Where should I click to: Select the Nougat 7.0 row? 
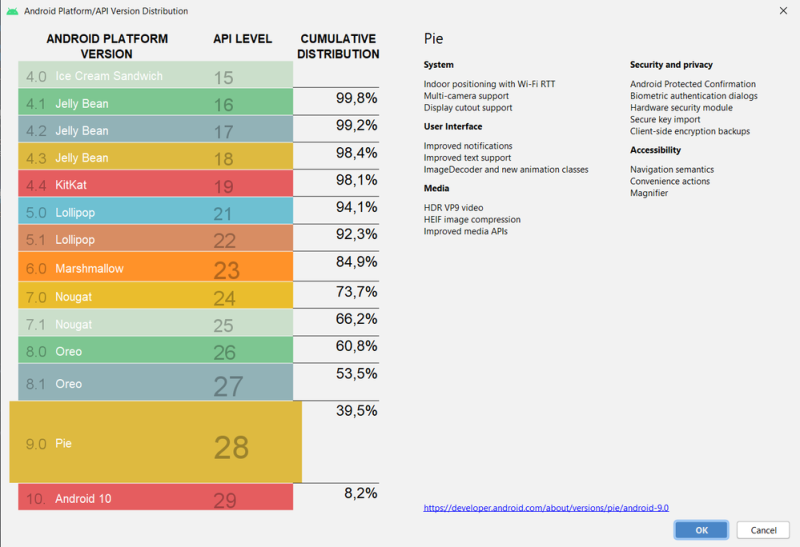coord(155,295)
